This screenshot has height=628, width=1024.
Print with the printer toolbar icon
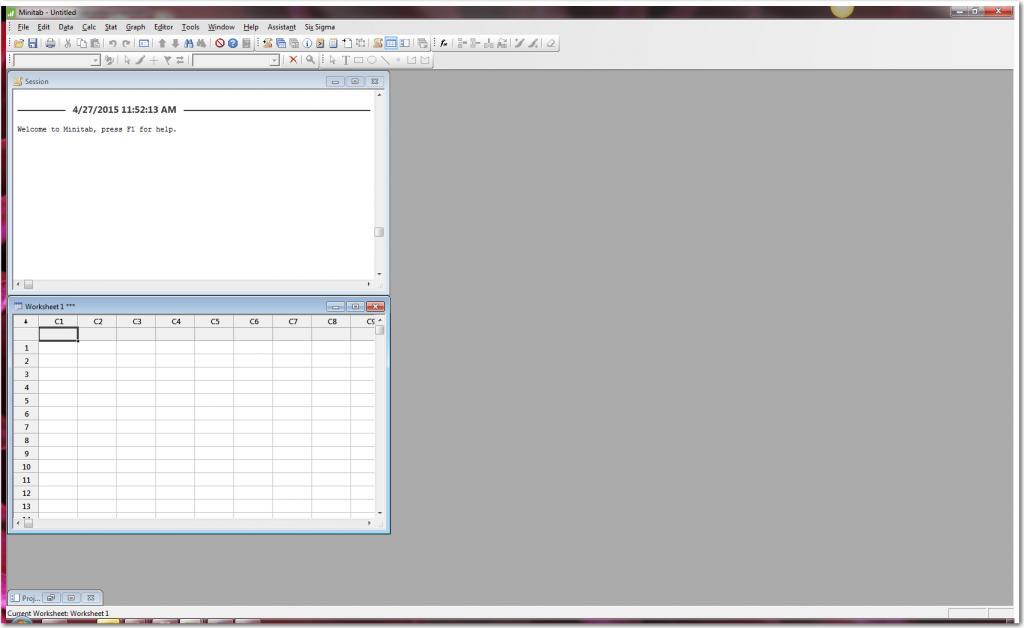50,43
